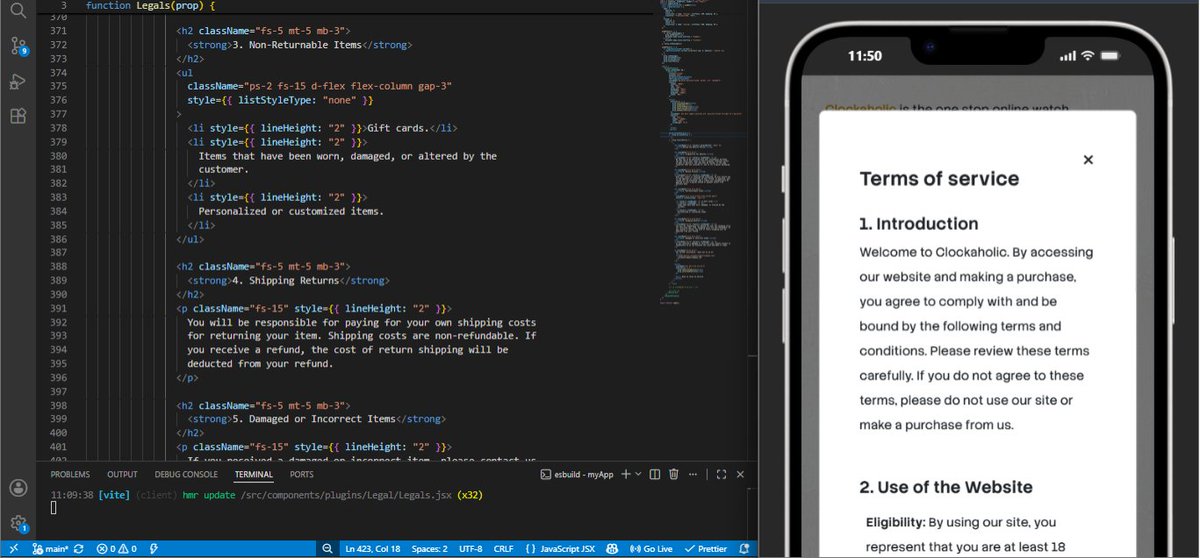Close the terminal panel
1200x558 pixels.
click(741, 474)
